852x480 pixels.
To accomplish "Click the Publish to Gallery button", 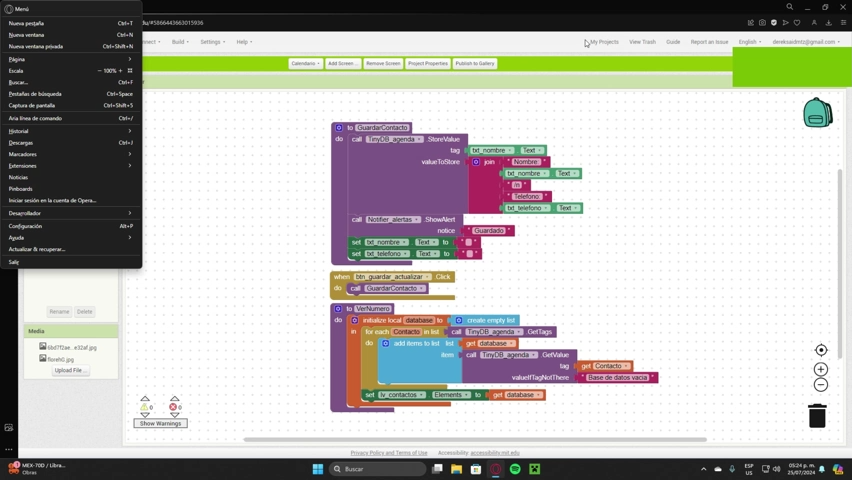I will pos(475,63).
